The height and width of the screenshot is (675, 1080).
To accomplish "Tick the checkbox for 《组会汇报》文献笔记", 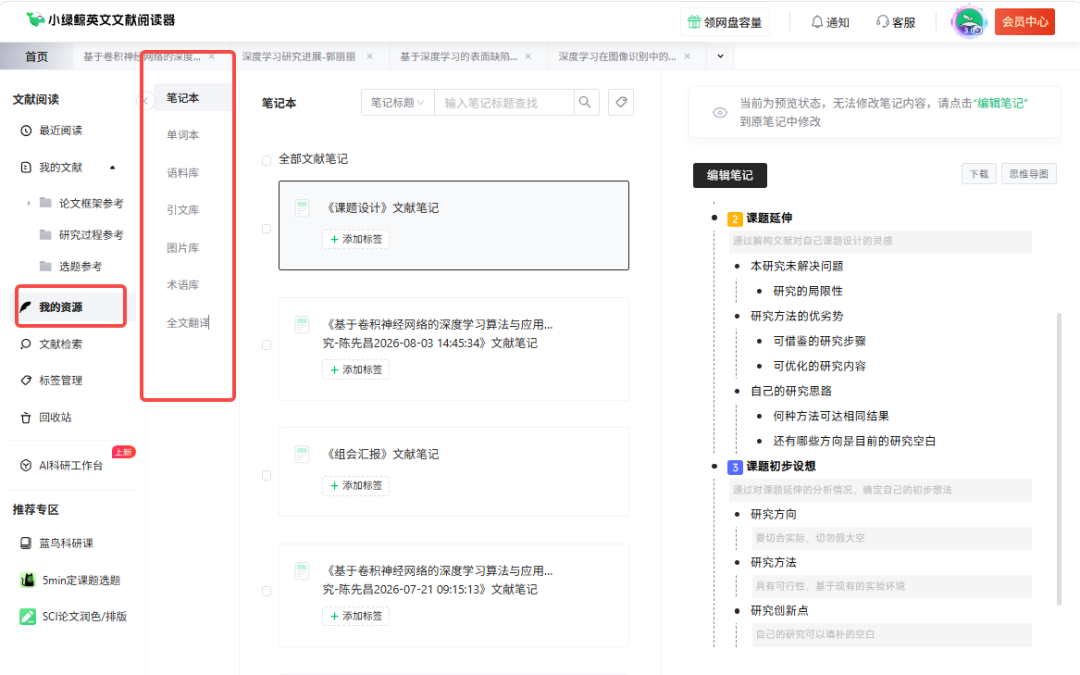I will click(267, 475).
